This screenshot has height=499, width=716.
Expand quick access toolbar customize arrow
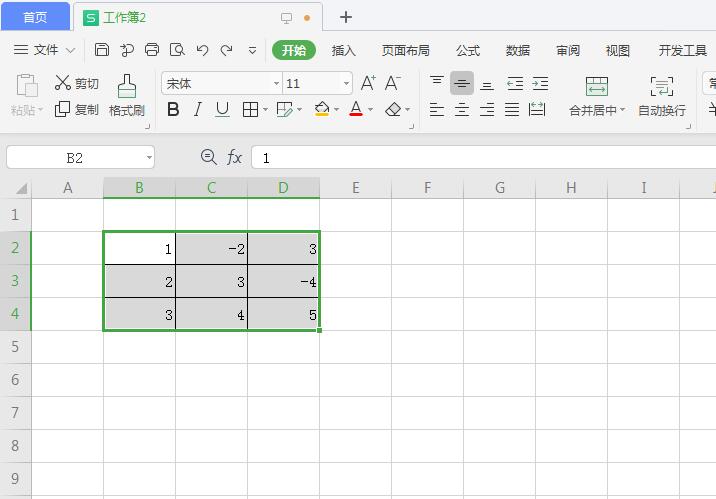(252, 50)
